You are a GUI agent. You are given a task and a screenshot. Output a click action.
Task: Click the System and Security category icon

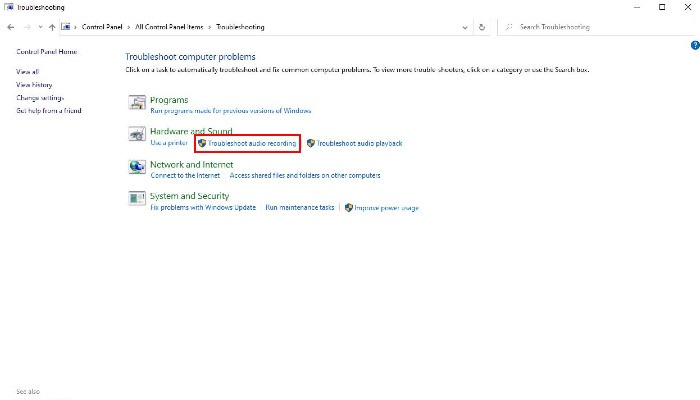tap(137, 200)
